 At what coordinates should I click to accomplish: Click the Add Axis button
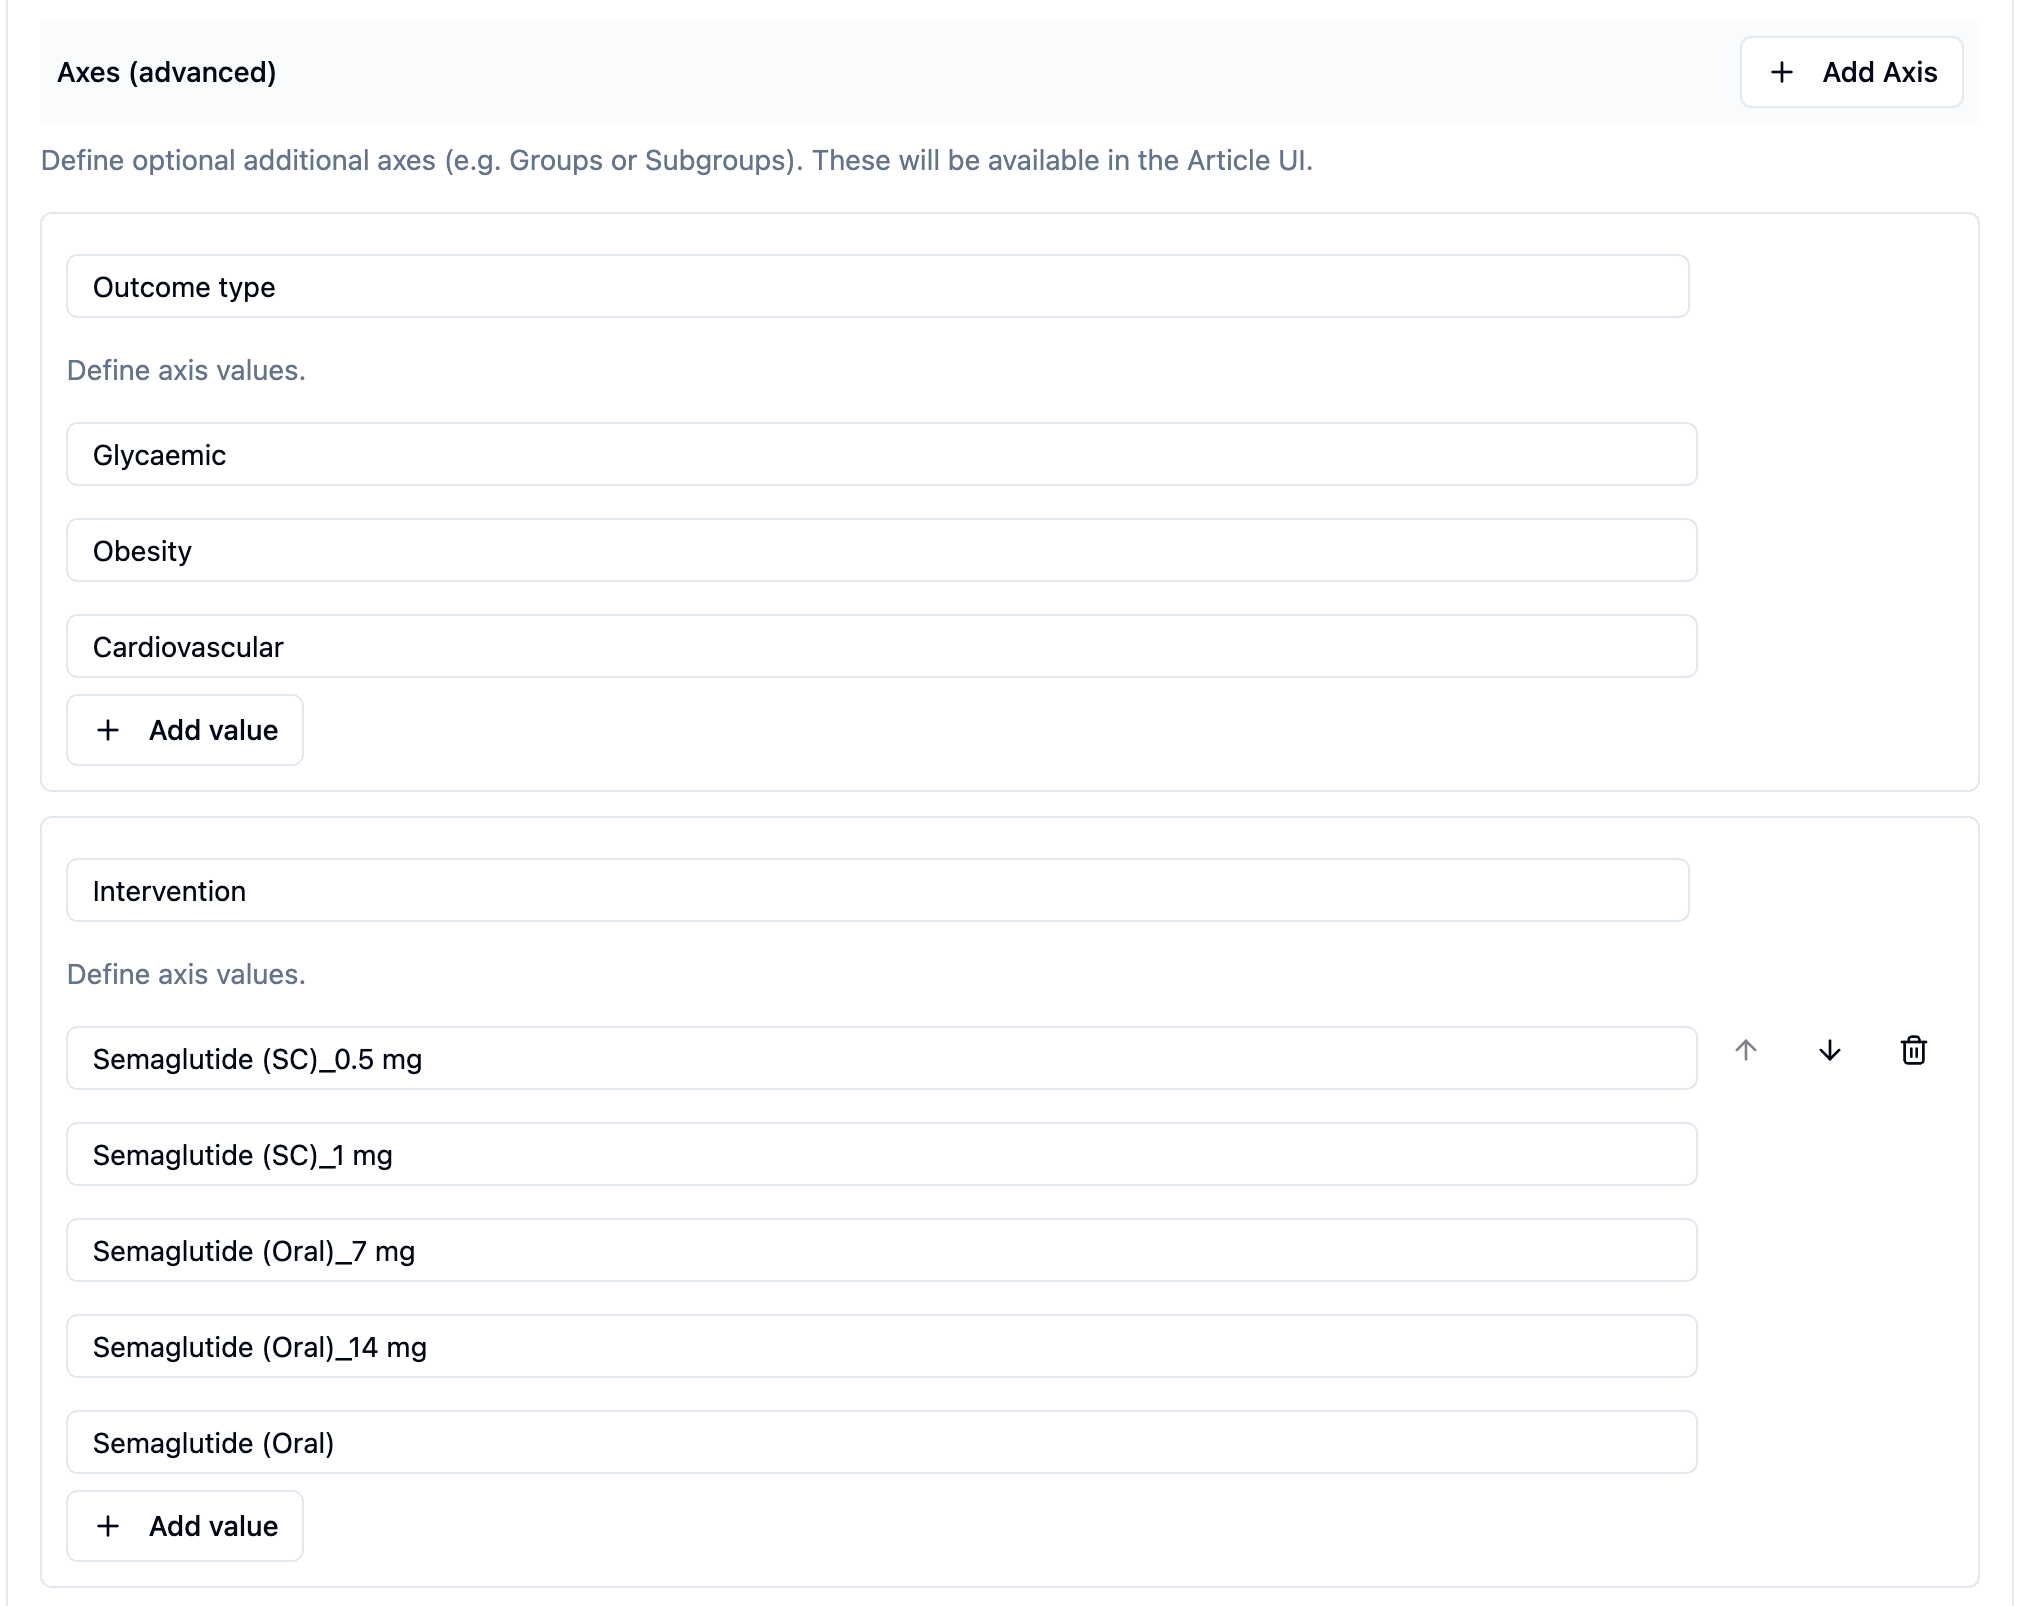coord(1851,72)
